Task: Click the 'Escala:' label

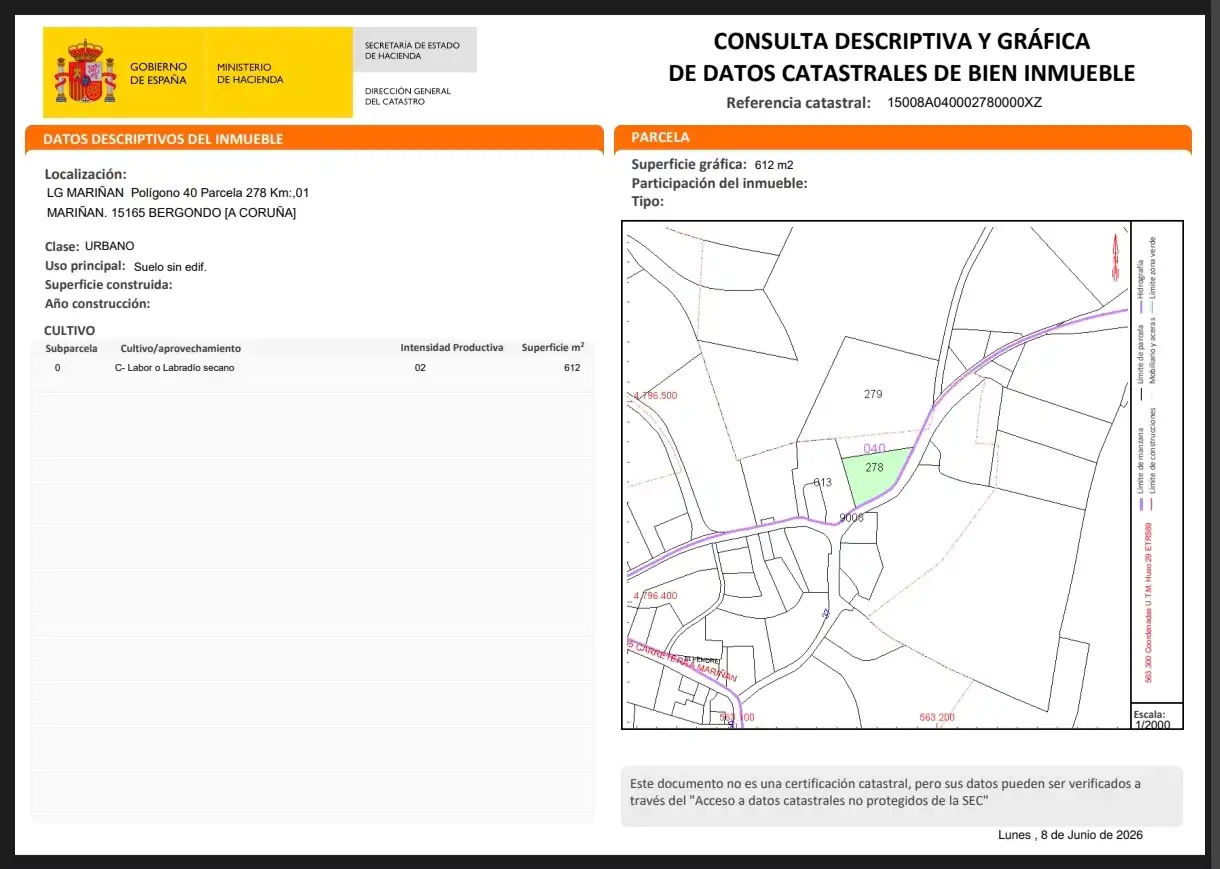Action: (1151, 714)
